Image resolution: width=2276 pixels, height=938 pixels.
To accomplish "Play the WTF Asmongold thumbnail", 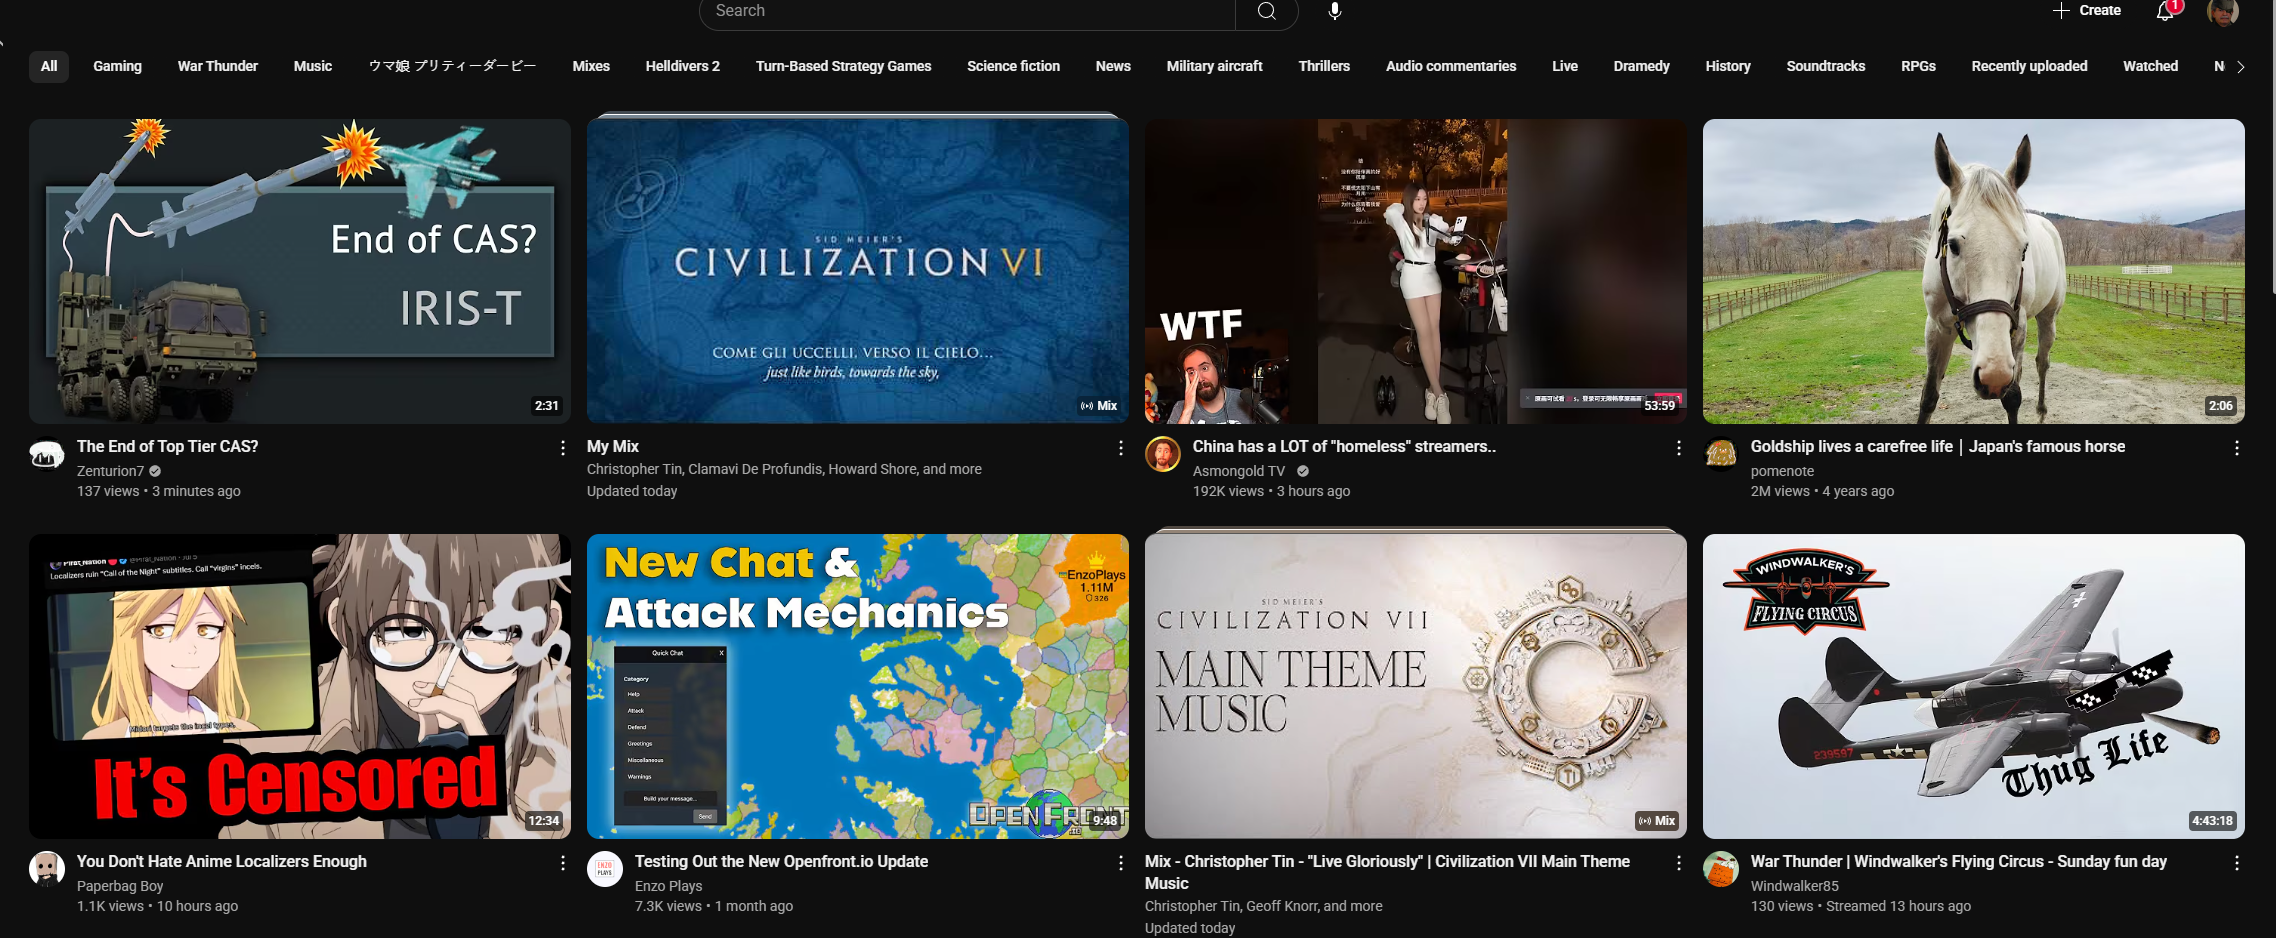I will pyautogui.click(x=1416, y=271).
